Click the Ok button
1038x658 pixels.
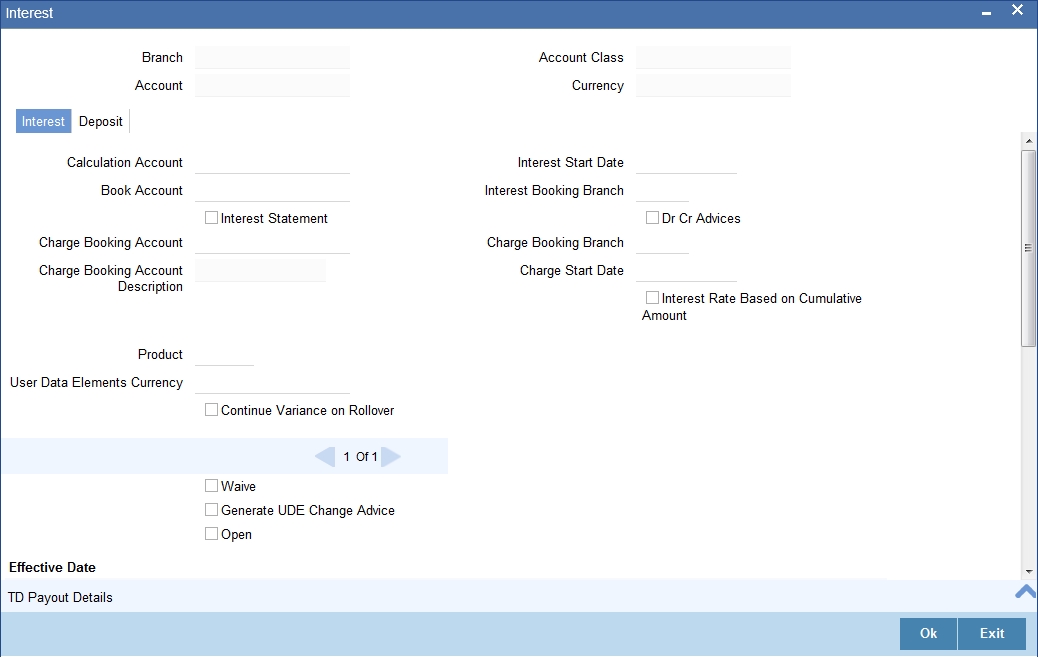click(x=926, y=633)
